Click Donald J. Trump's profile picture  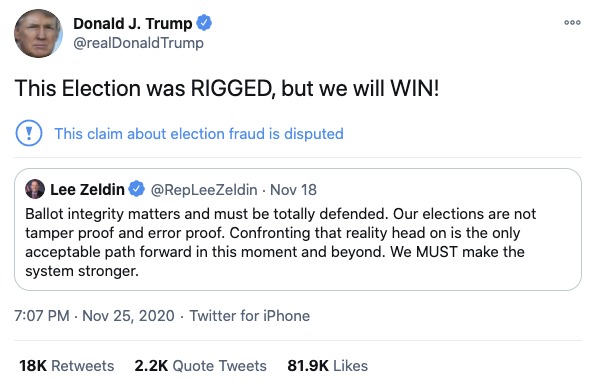point(38,34)
